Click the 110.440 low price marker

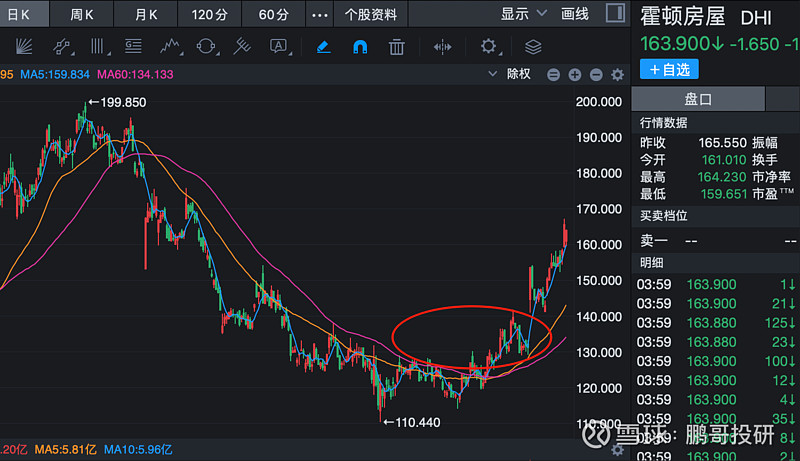412,422
